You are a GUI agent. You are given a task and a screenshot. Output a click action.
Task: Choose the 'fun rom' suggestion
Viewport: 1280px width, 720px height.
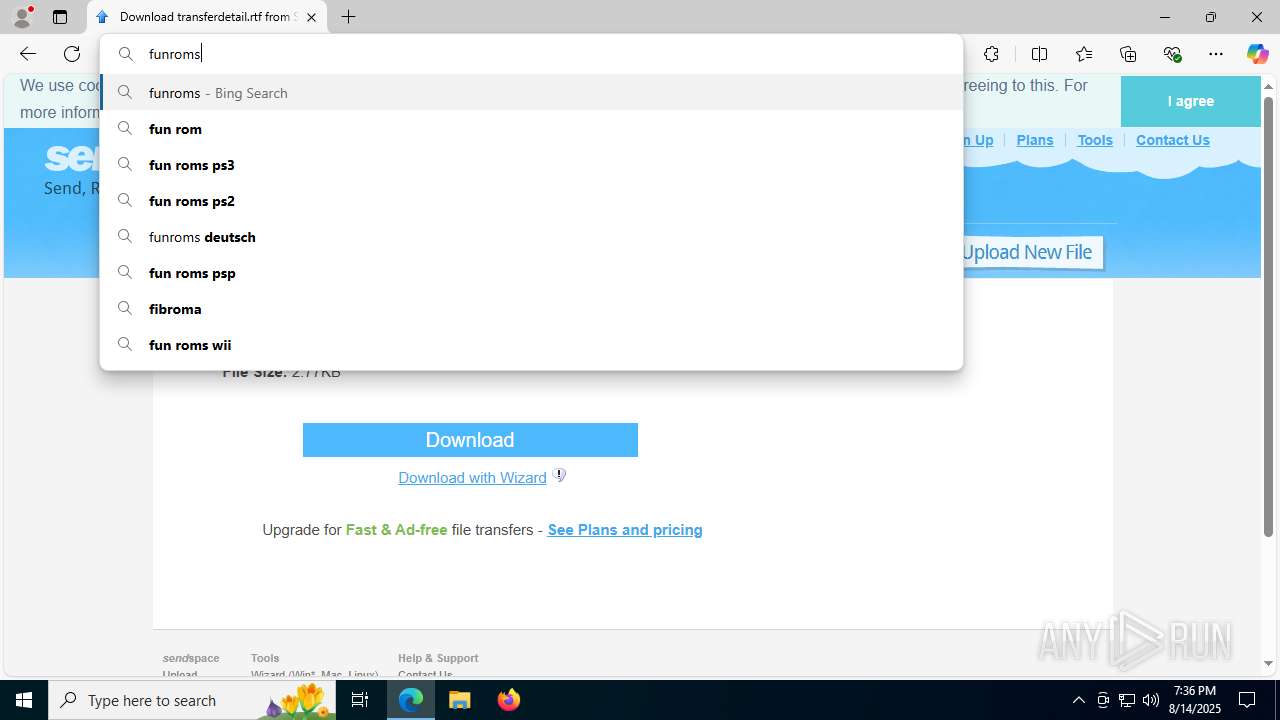[531, 129]
